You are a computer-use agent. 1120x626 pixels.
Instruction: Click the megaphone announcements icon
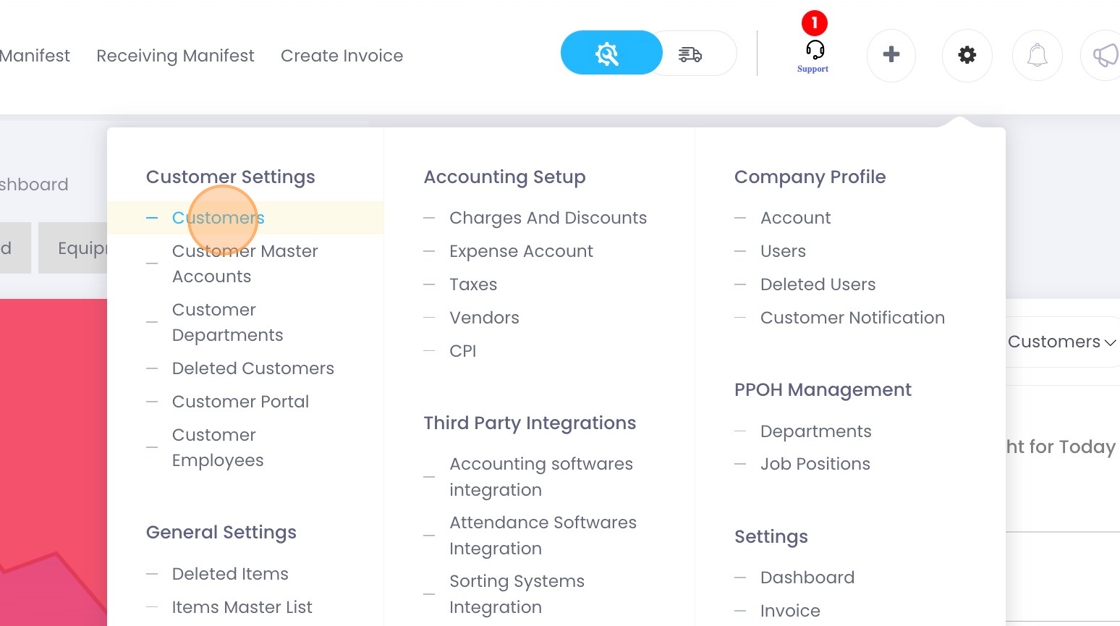coord(1104,55)
